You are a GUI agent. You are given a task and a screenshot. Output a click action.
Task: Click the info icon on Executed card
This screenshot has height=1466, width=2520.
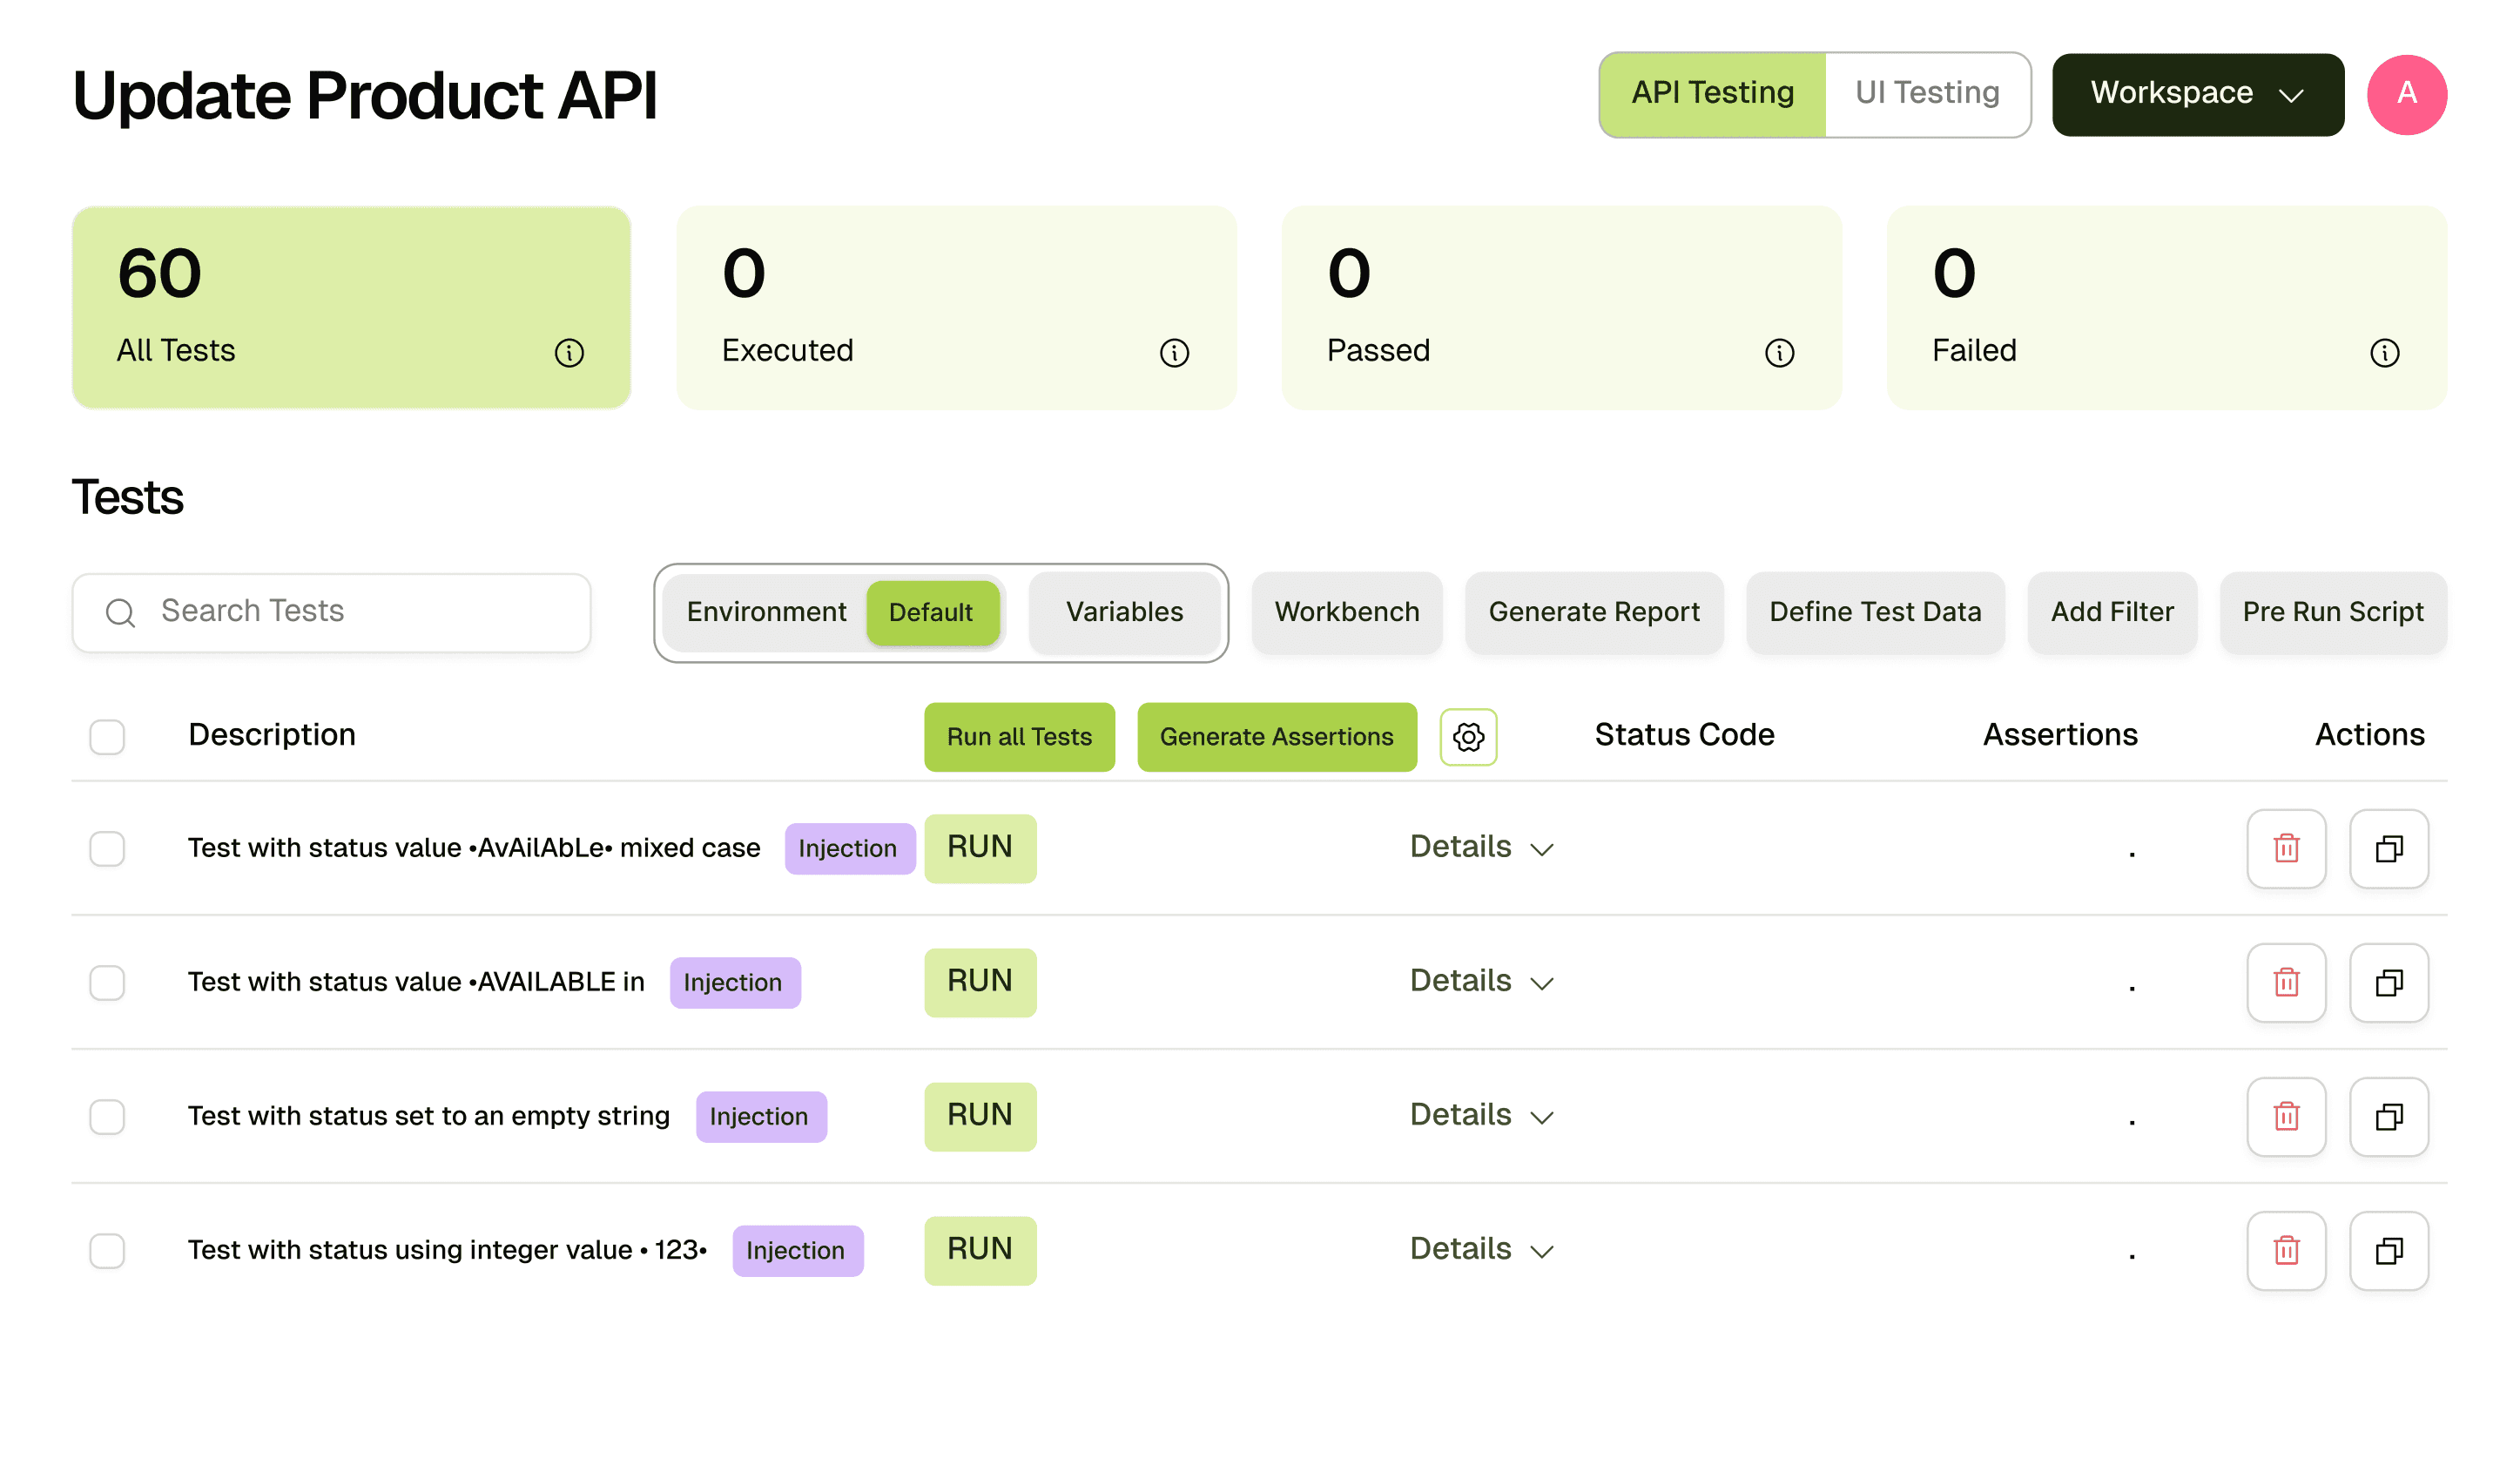(1174, 353)
